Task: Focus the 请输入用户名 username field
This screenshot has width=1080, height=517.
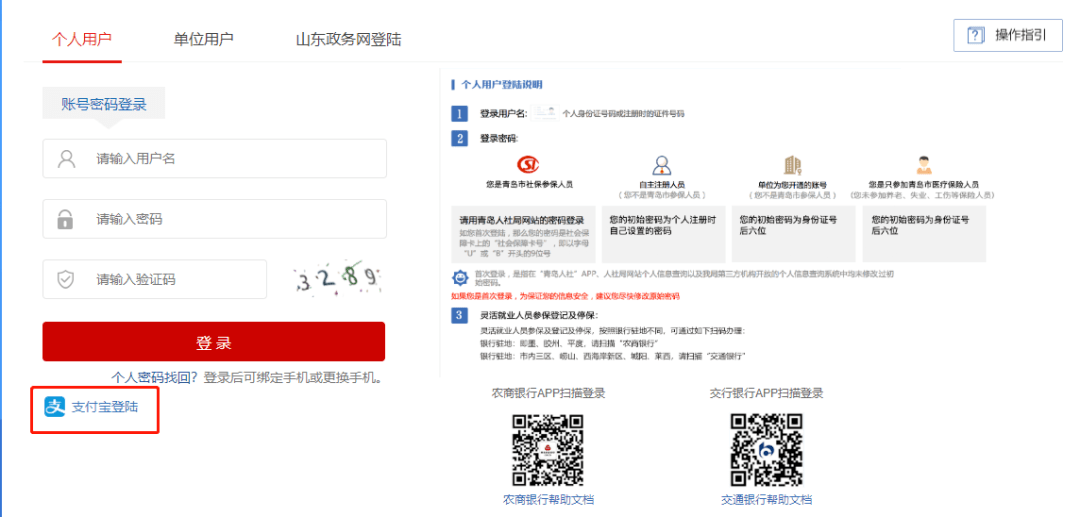Action: 214,159
